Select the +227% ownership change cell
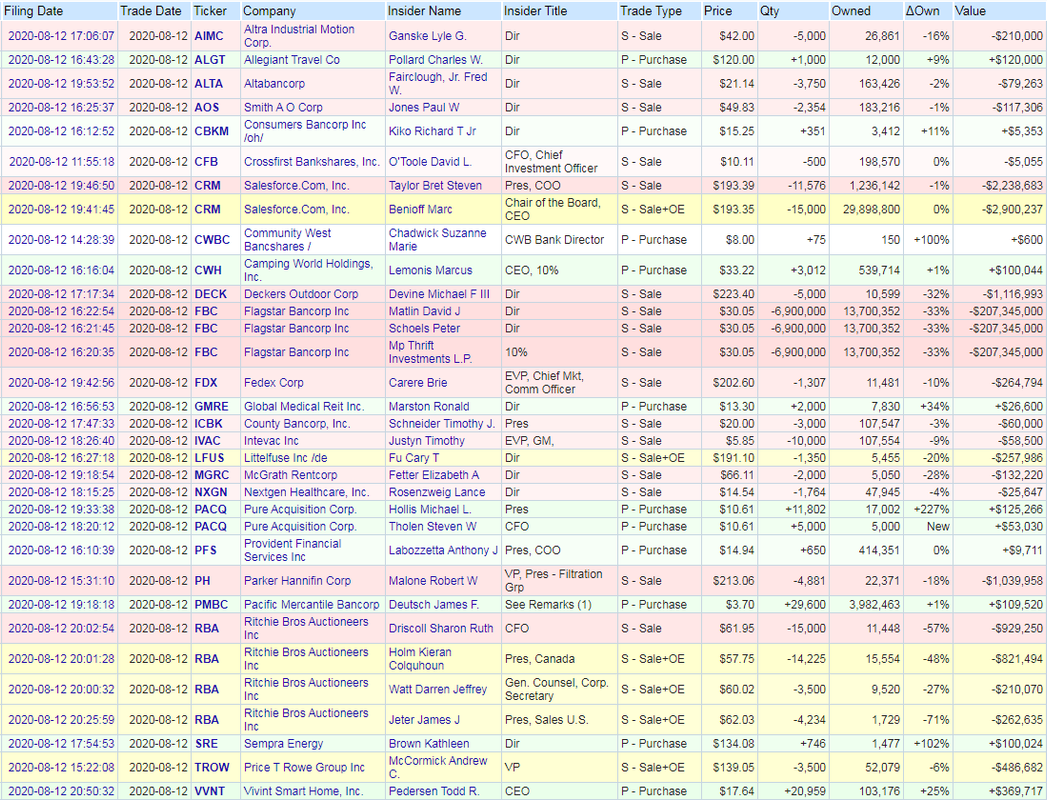This screenshot has height=800, width=1047. tap(927, 510)
